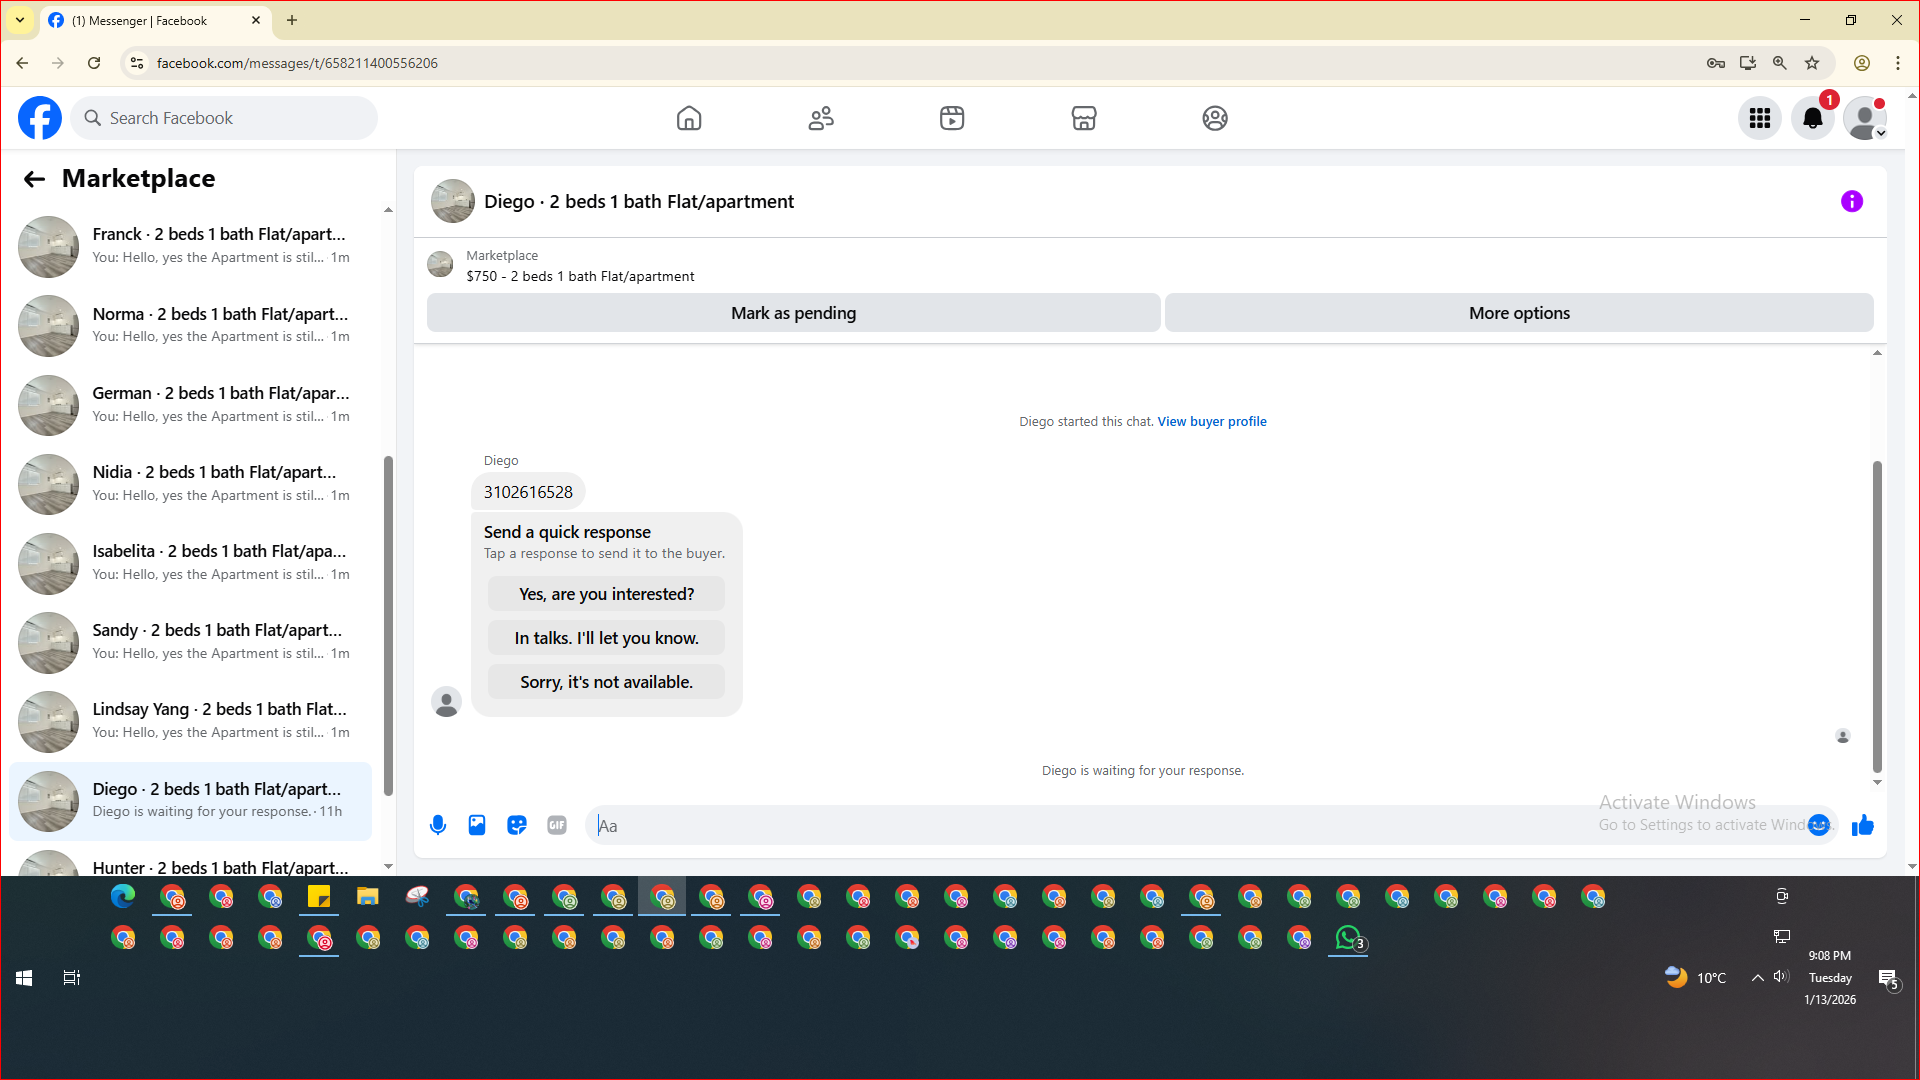Expand Chrome tab search dropdown
Image resolution: width=1920 pixels, height=1080 pixels.
click(19, 20)
